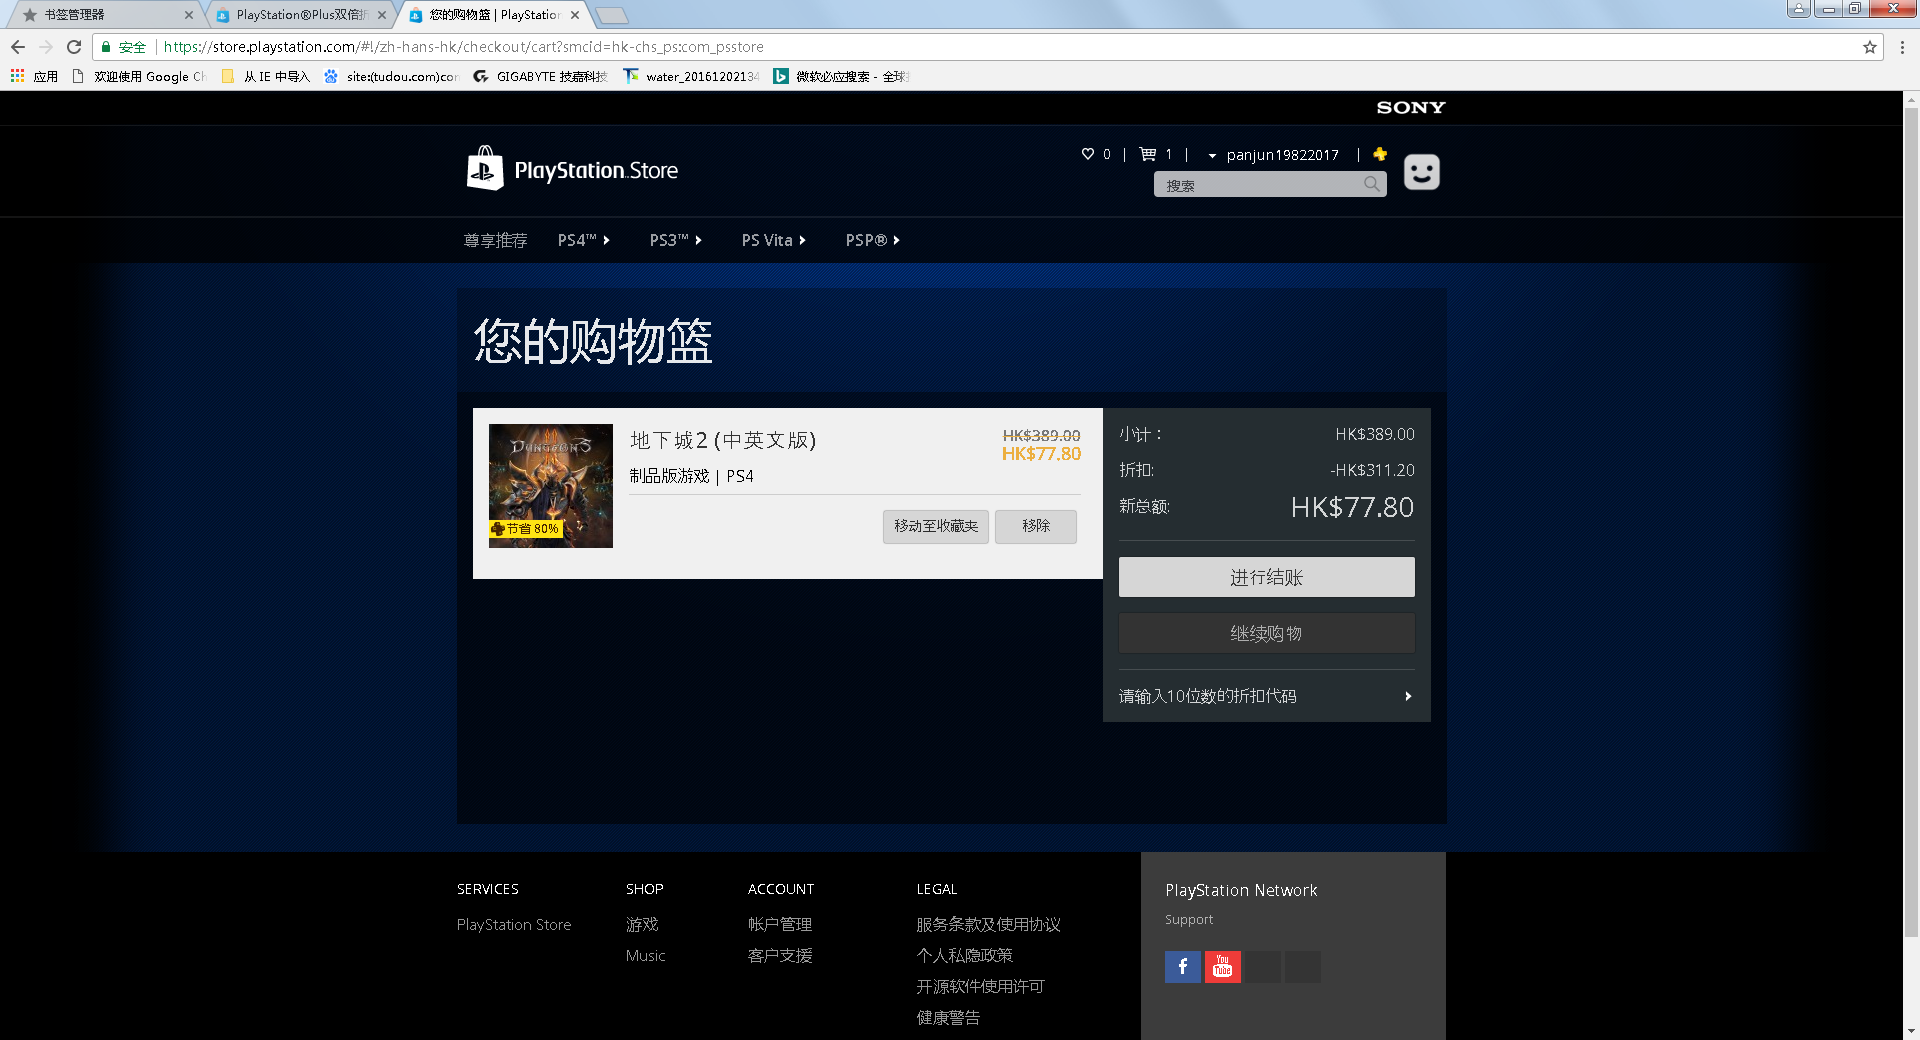Screen dimensions: 1920x1040
Task: Go back with browser back arrow
Action: coord(18,47)
